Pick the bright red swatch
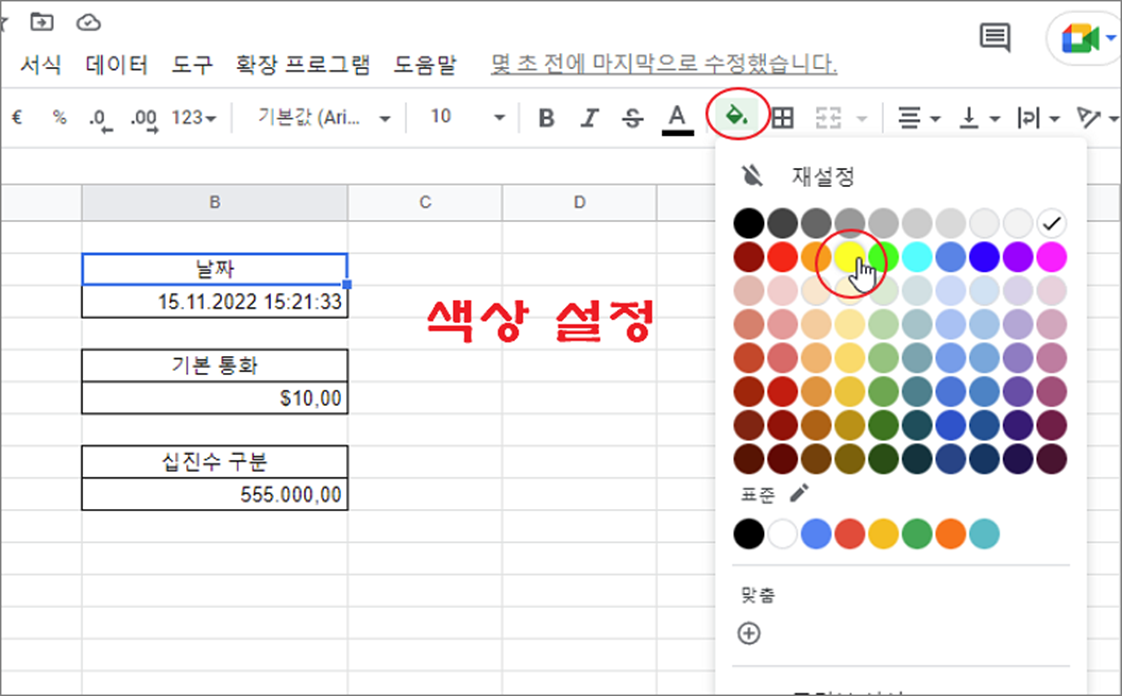Image resolution: width=1122 pixels, height=696 pixels. pos(782,257)
